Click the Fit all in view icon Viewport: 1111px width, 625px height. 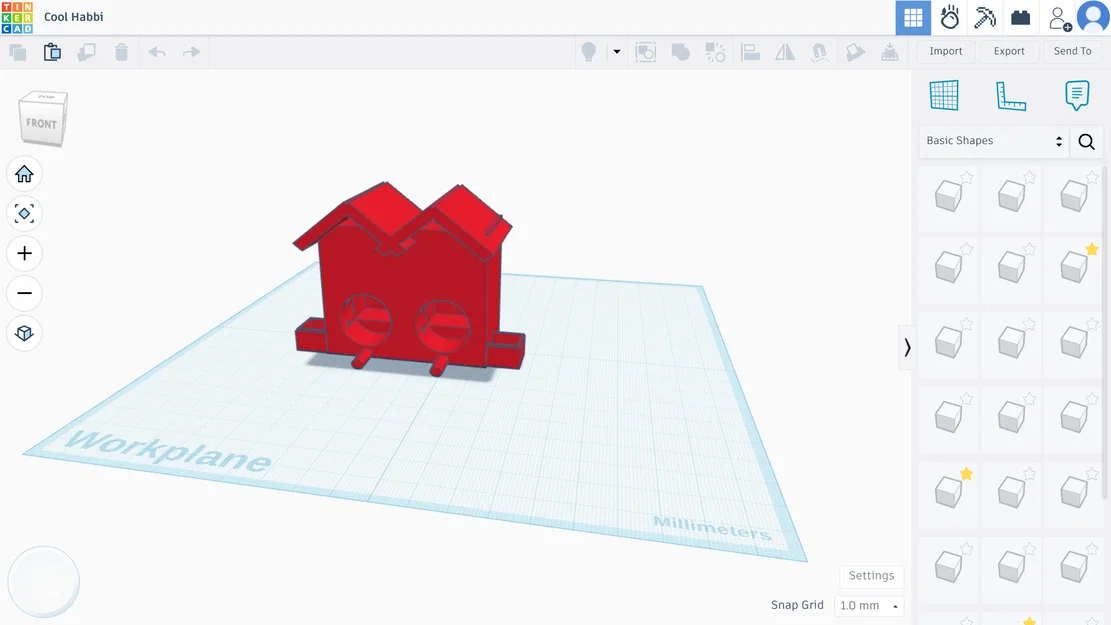(24, 214)
